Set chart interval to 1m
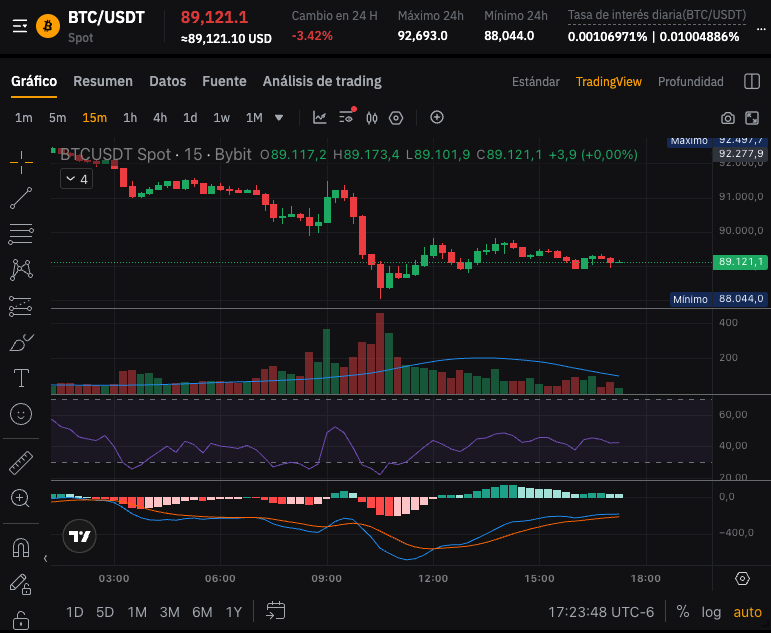The width and height of the screenshot is (771, 633). click(24, 118)
